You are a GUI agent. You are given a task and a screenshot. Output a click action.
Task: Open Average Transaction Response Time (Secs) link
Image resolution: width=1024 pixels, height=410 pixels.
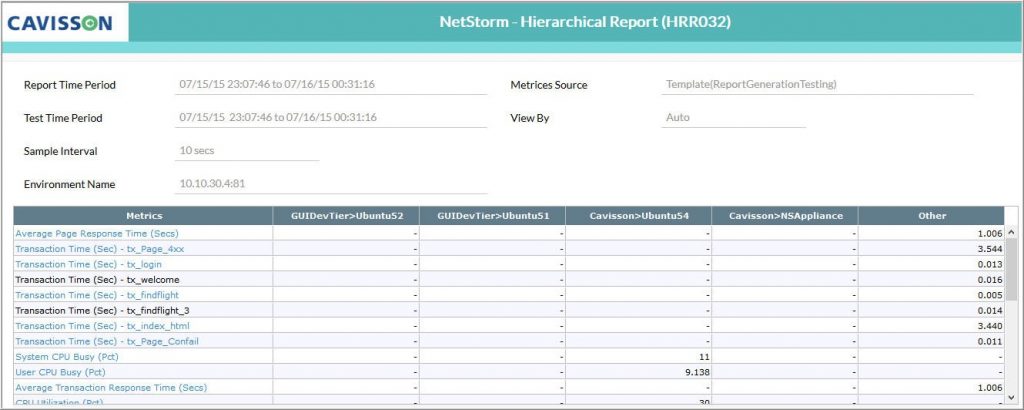111,388
